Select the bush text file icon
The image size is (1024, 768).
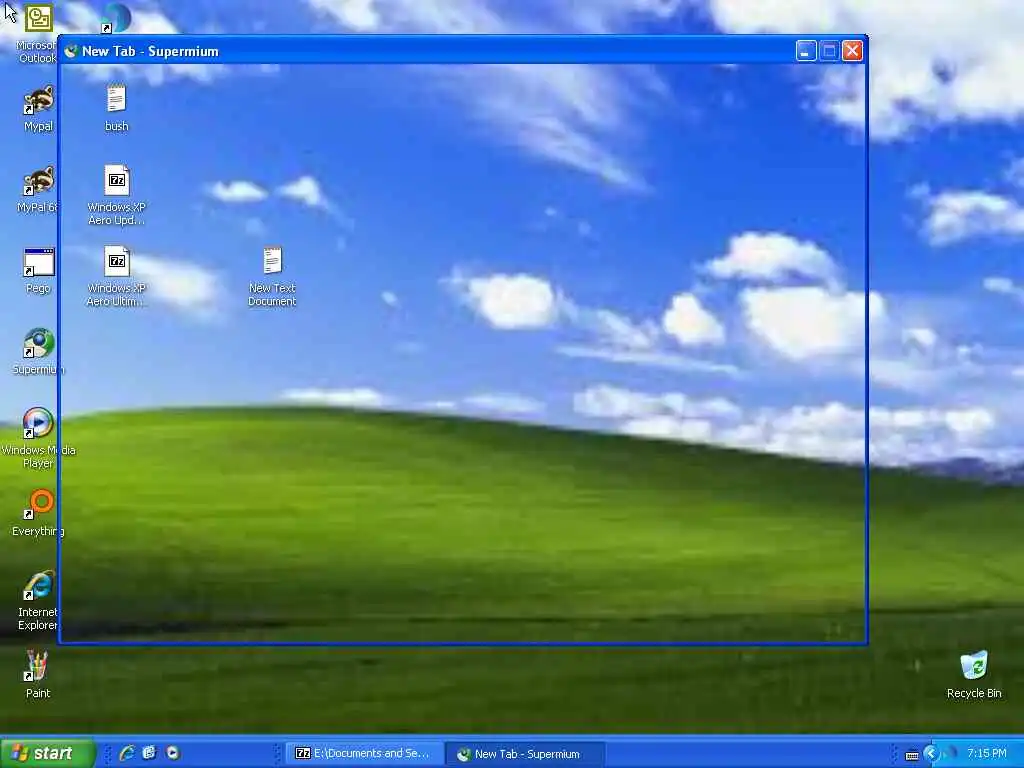pos(116,99)
